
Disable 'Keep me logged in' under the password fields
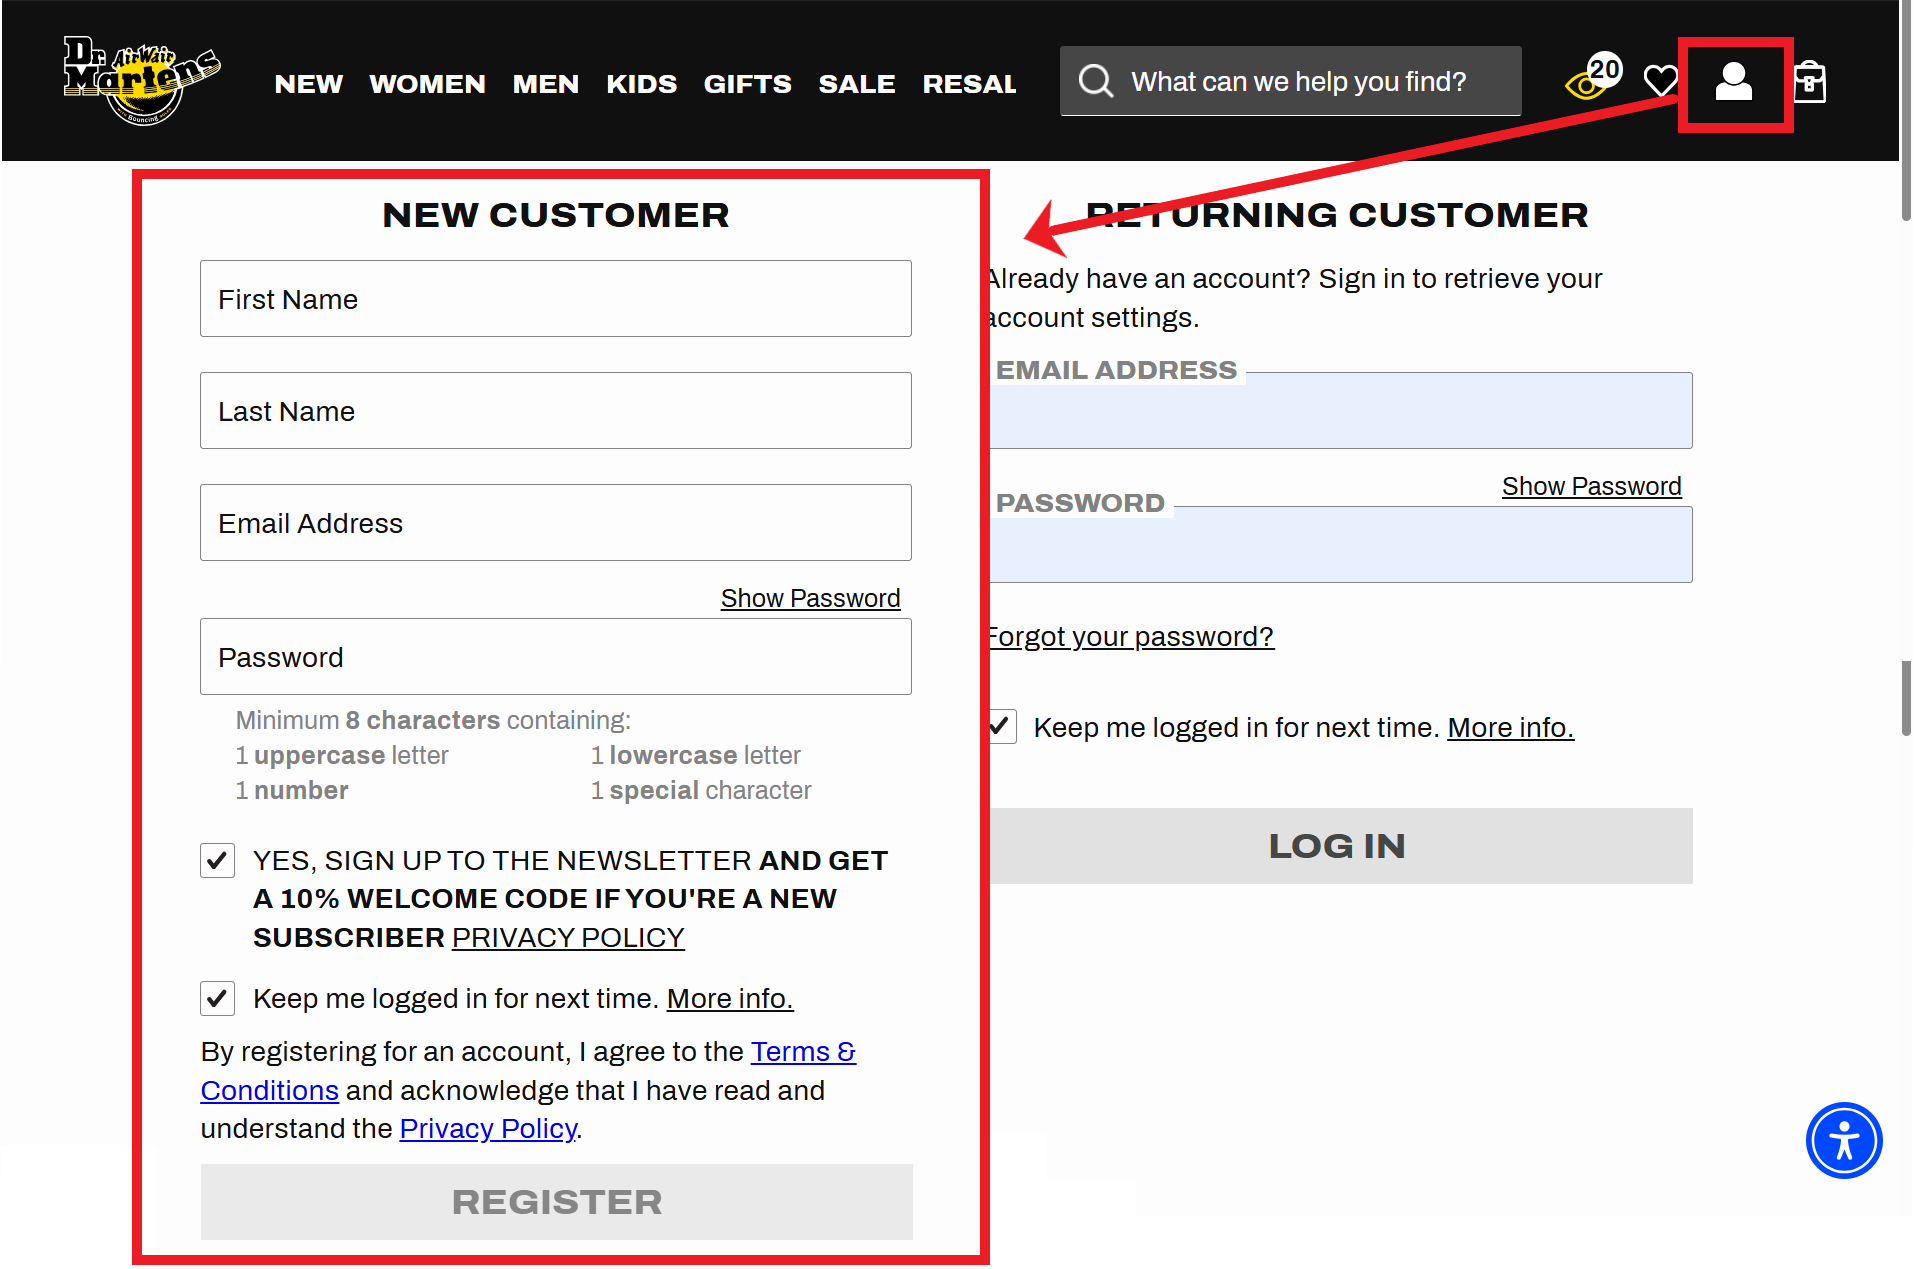(x=217, y=998)
